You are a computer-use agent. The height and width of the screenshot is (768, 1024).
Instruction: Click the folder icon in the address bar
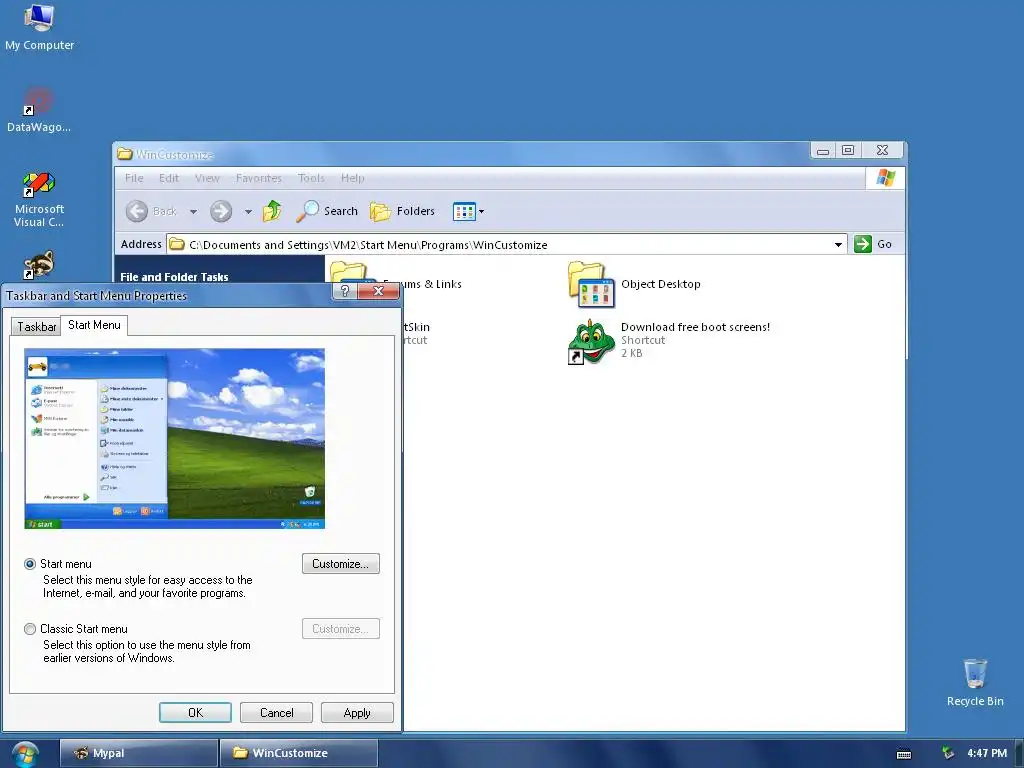(176, 244)
